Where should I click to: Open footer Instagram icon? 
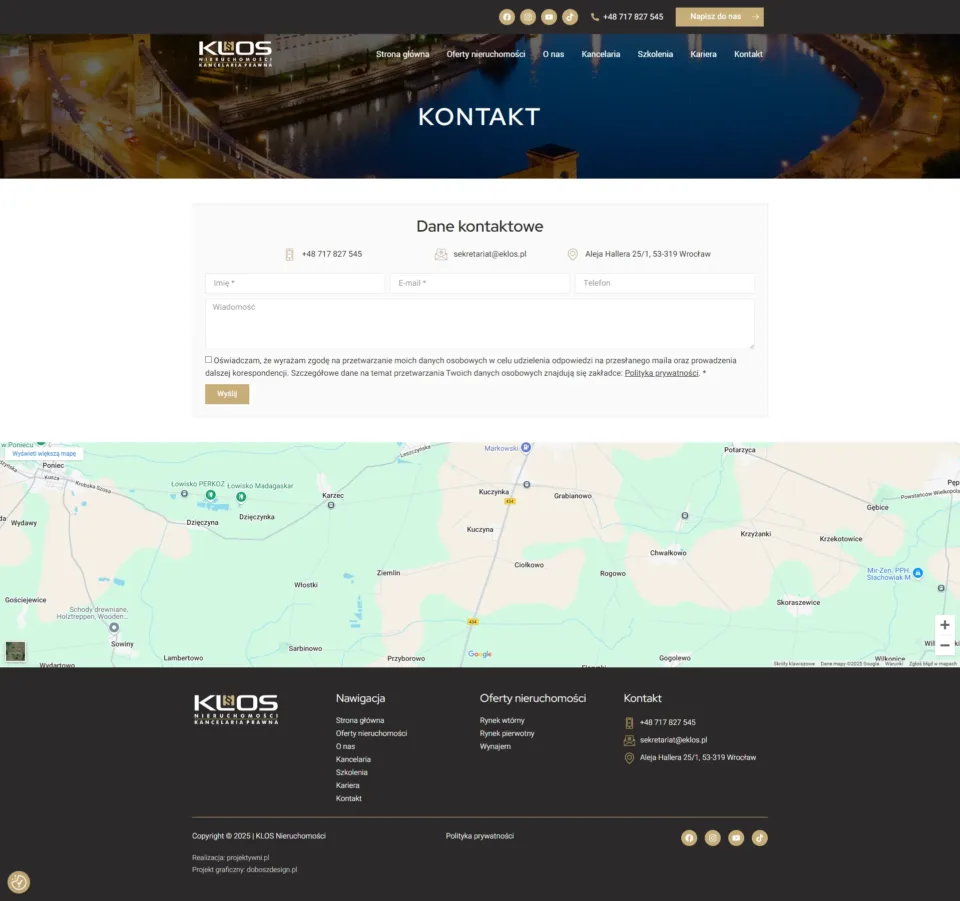pos(713,838)
